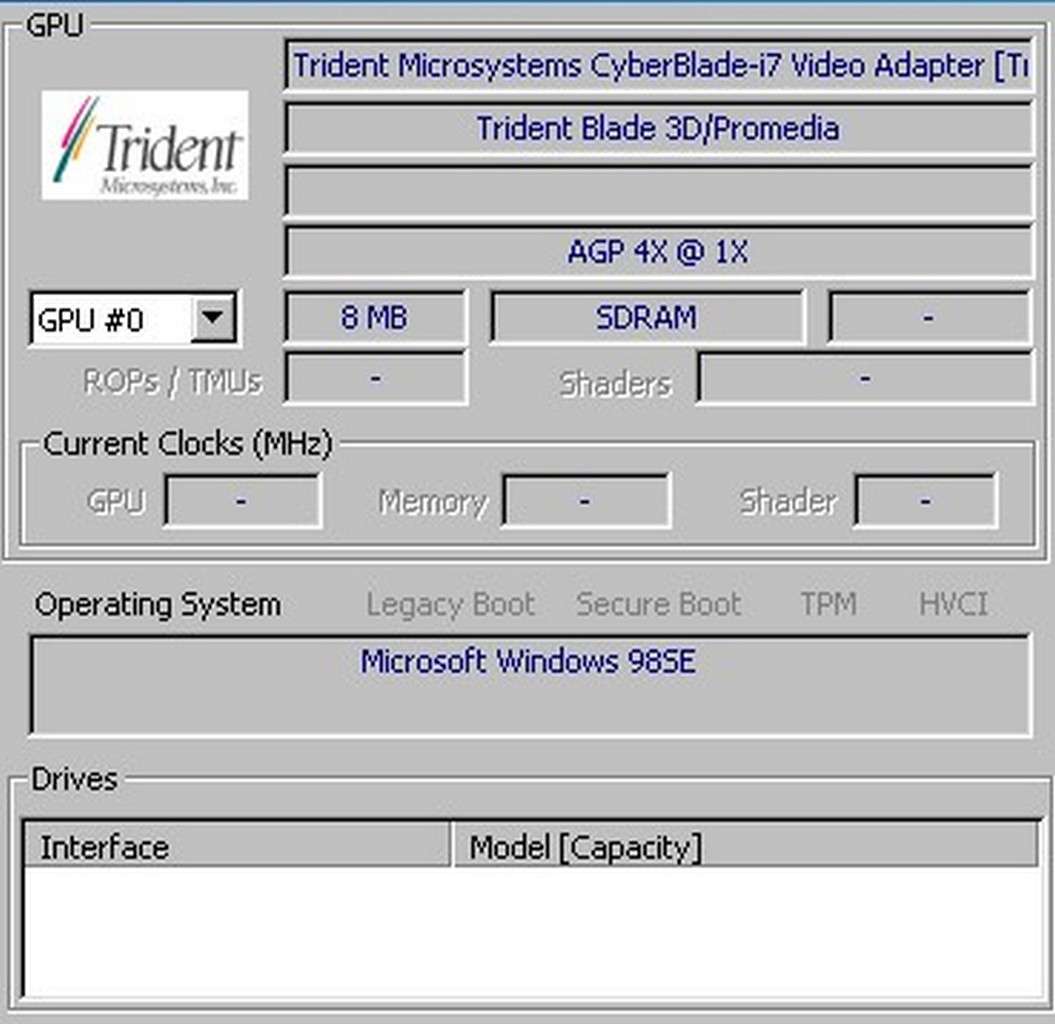This screenshot has width=1055, height=1024.
Task: Open the GPU #0 selection dropdown
Action: coord(120,318)
